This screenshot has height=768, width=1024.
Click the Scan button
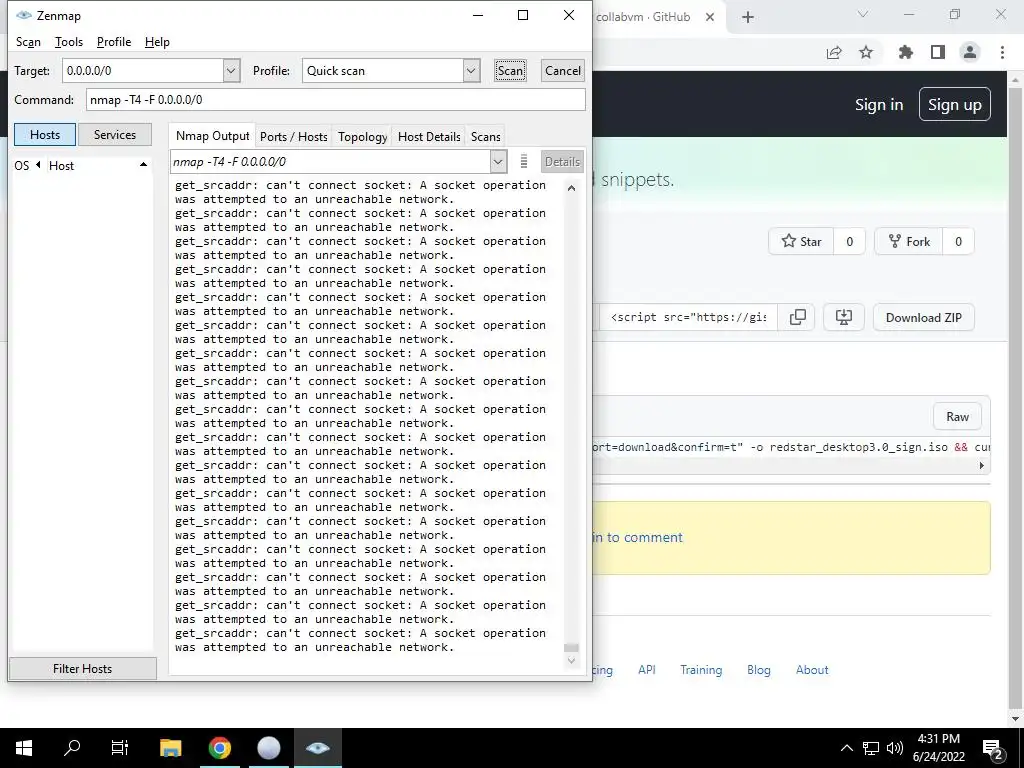510,71
